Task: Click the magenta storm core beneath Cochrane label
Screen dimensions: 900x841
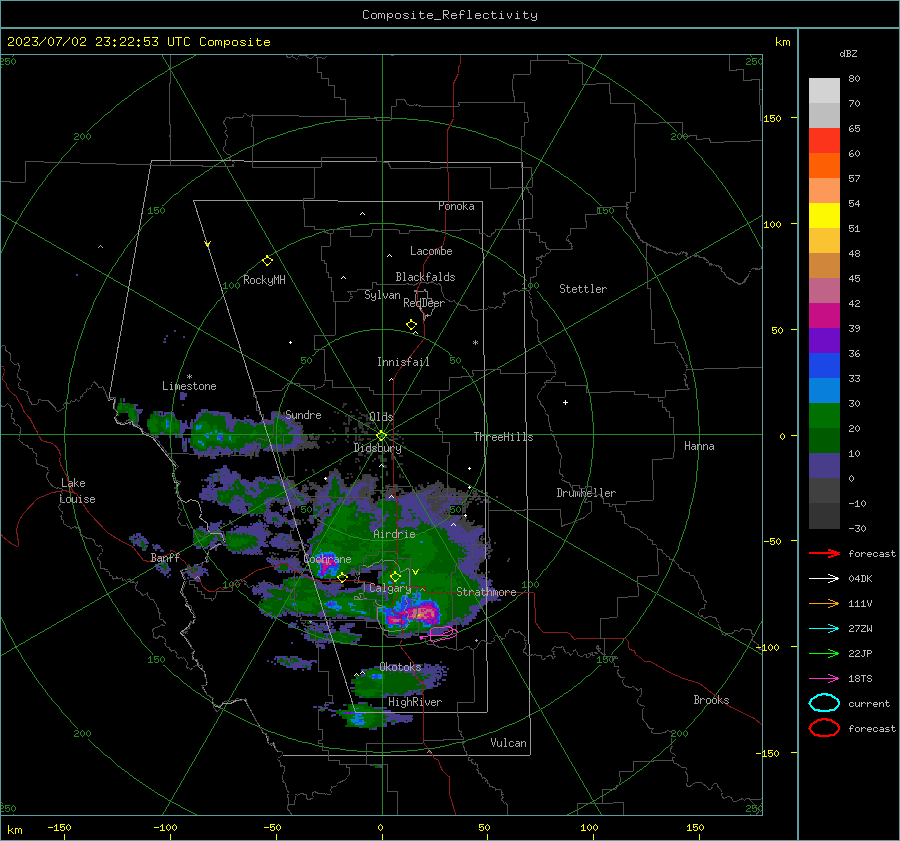Action: (328, 567)
